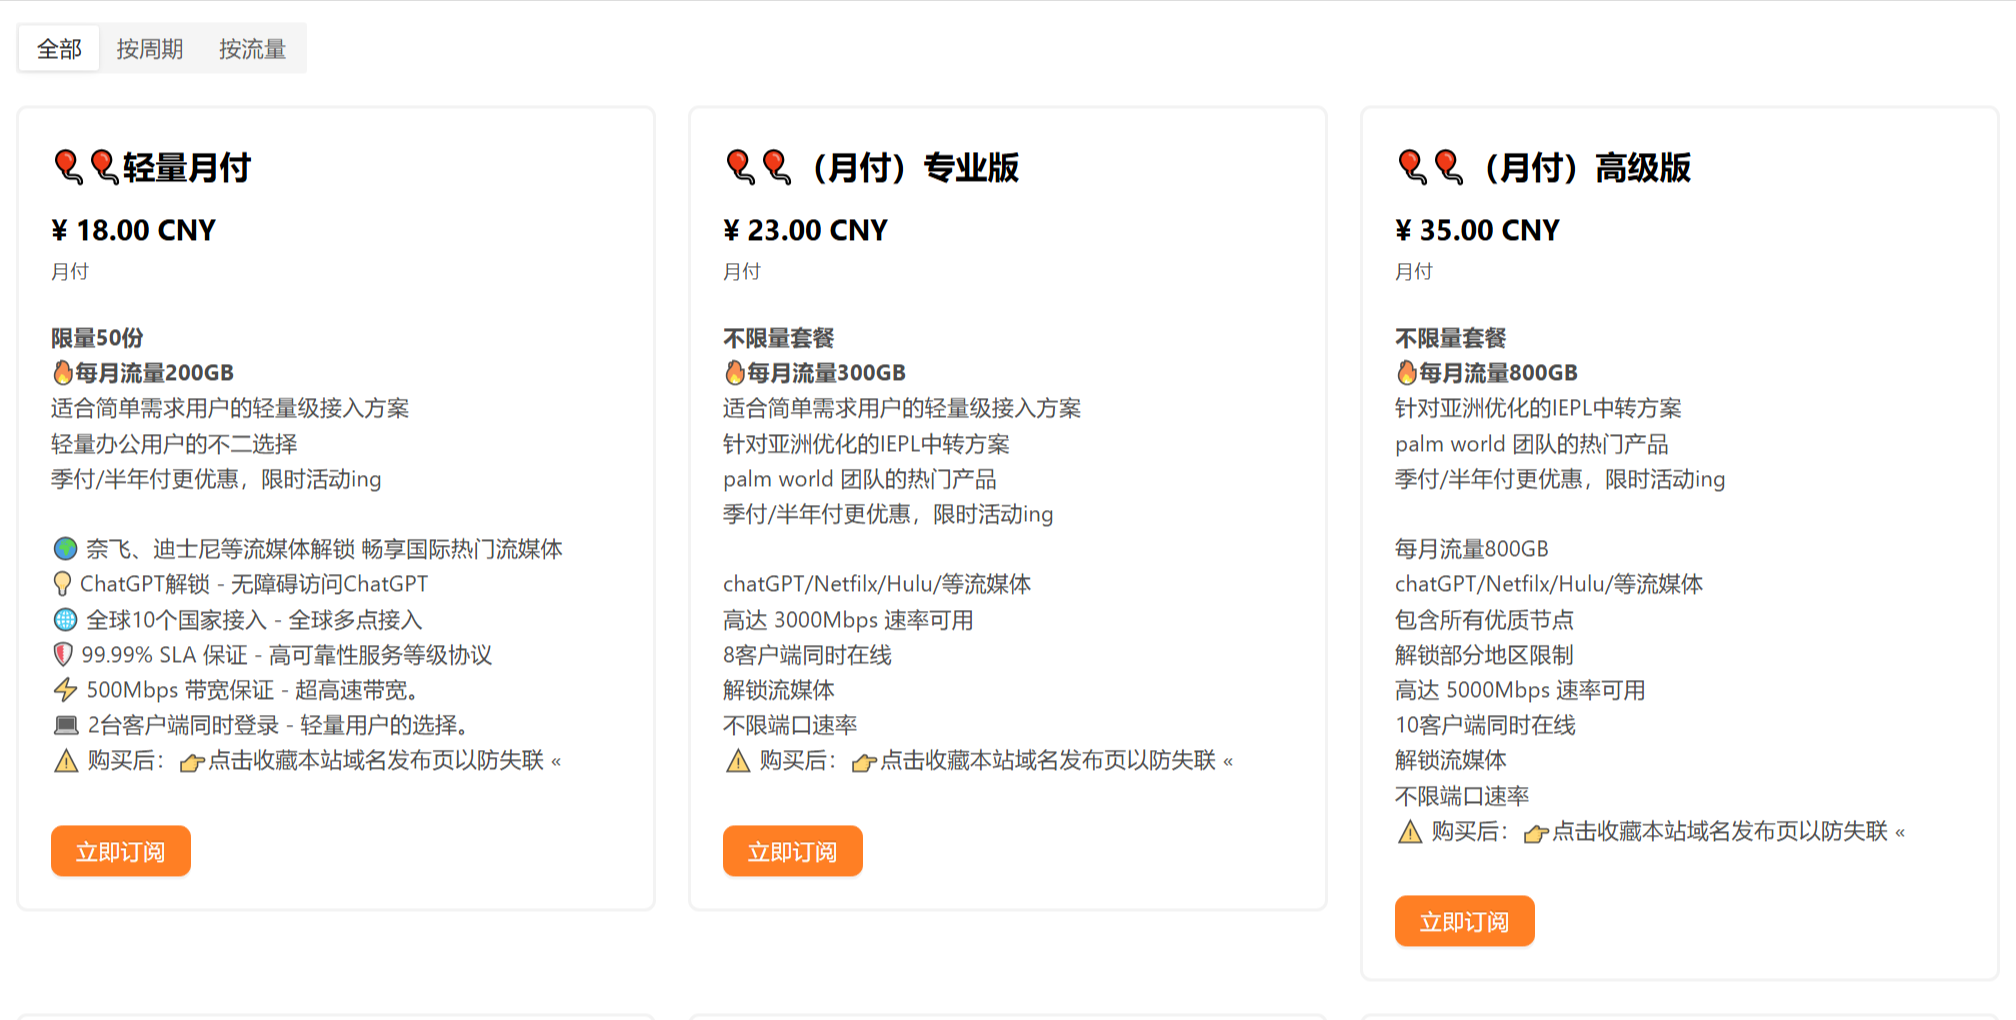Click 立即订阅 under 高级版 plan
The height and width of the screenshot is (1020, 2016).
pos(1465,921)
